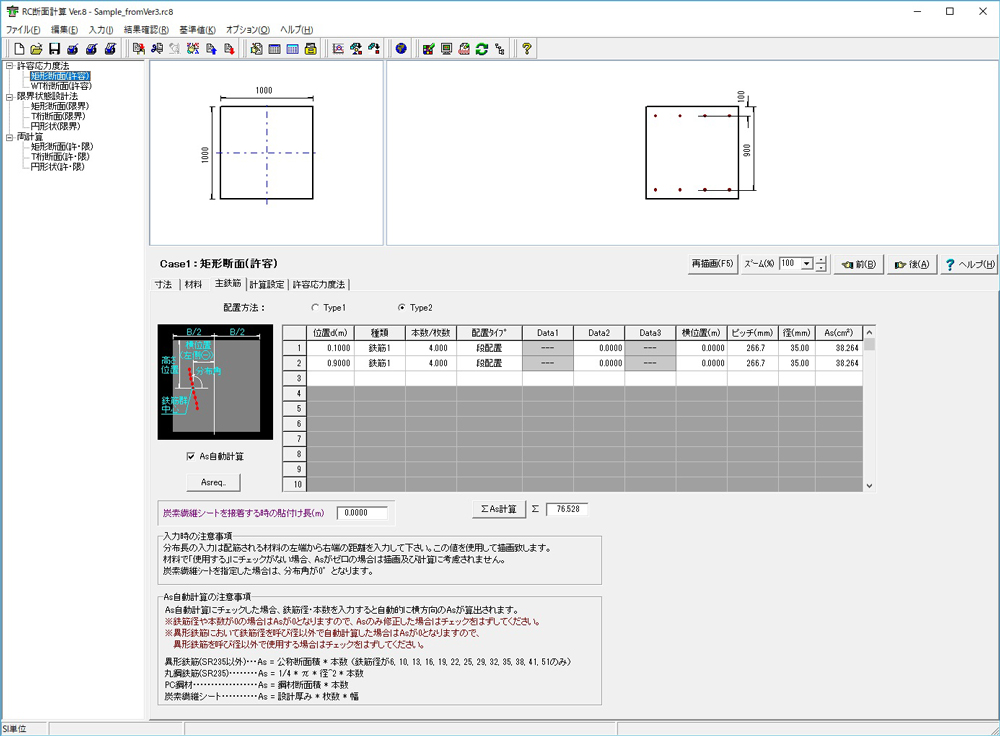The width and height of the screenshot is (1000, 736).
Task: Click the app icon in the title bar
Action: 12,11
